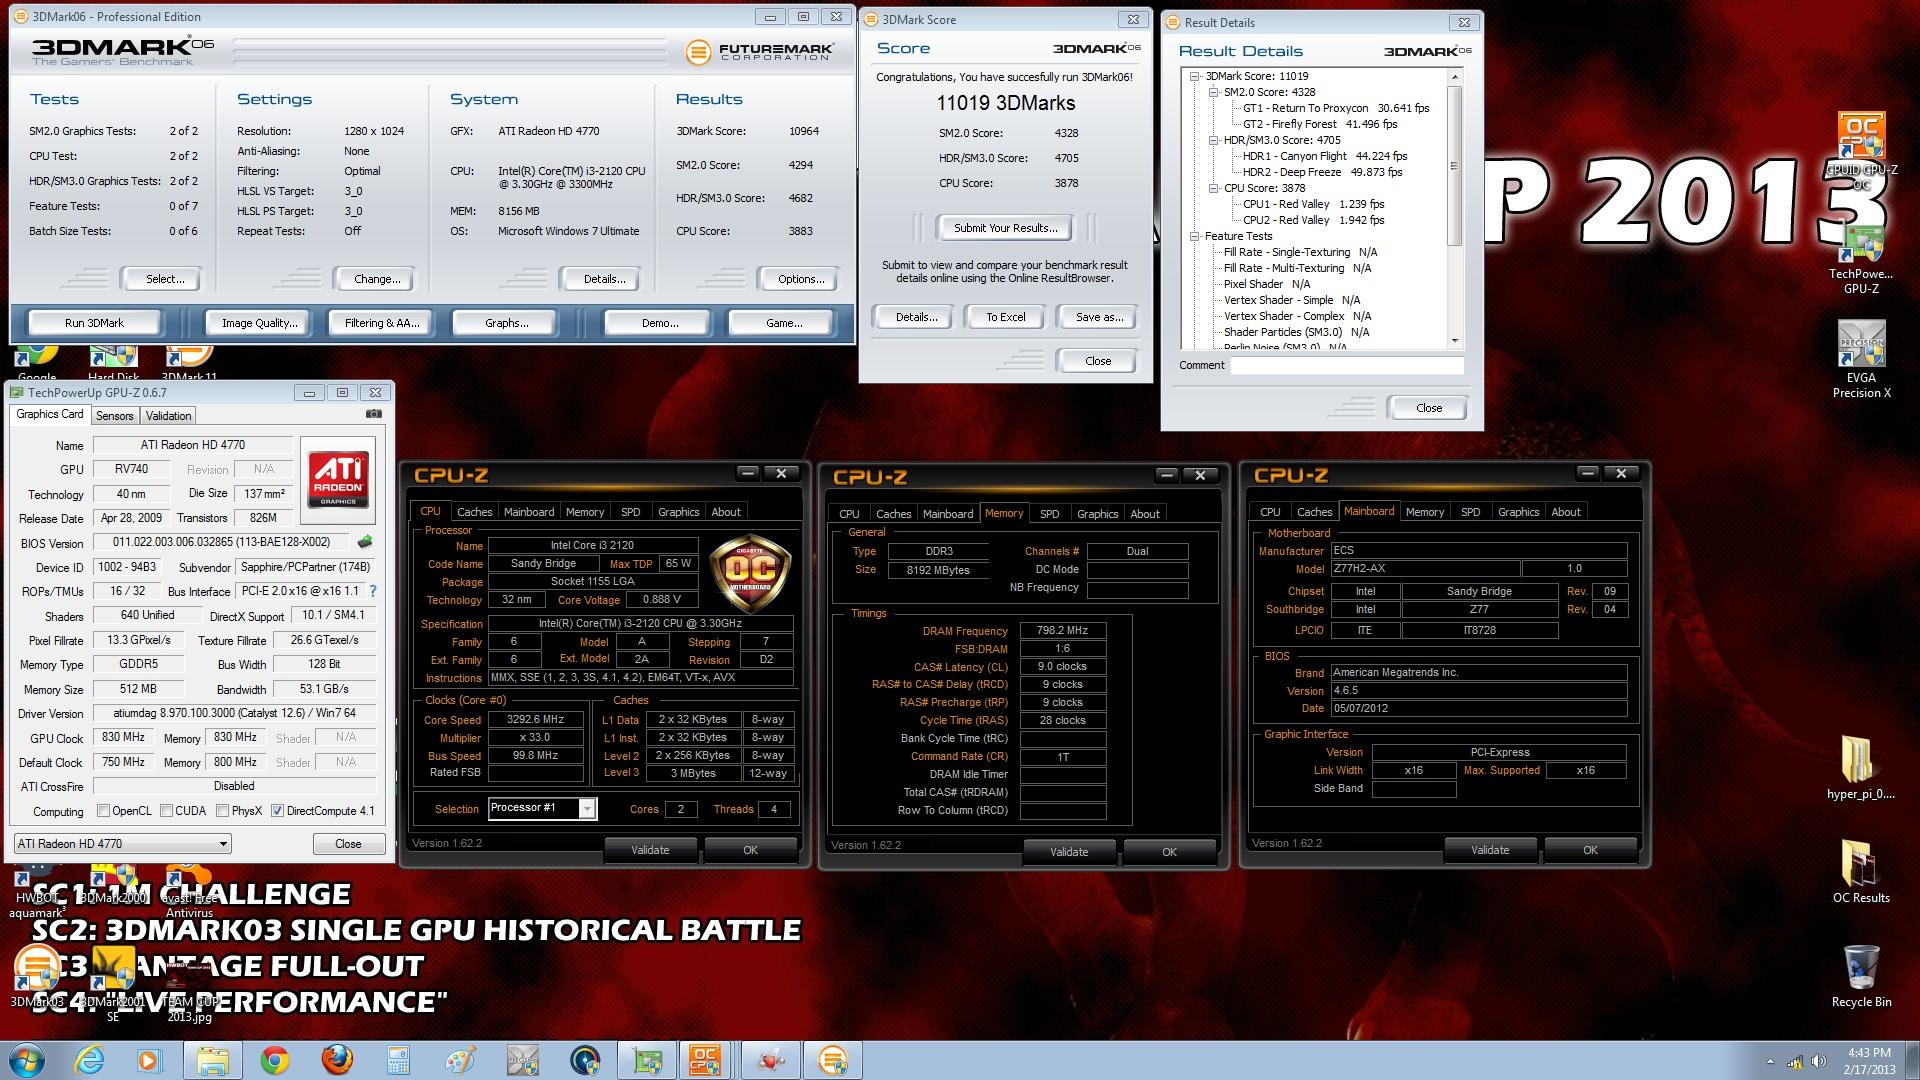This screenshot has height=1080, width=1920.
Task: Open the EVGA Precision X desktop icon
Action: (1861, 360)
